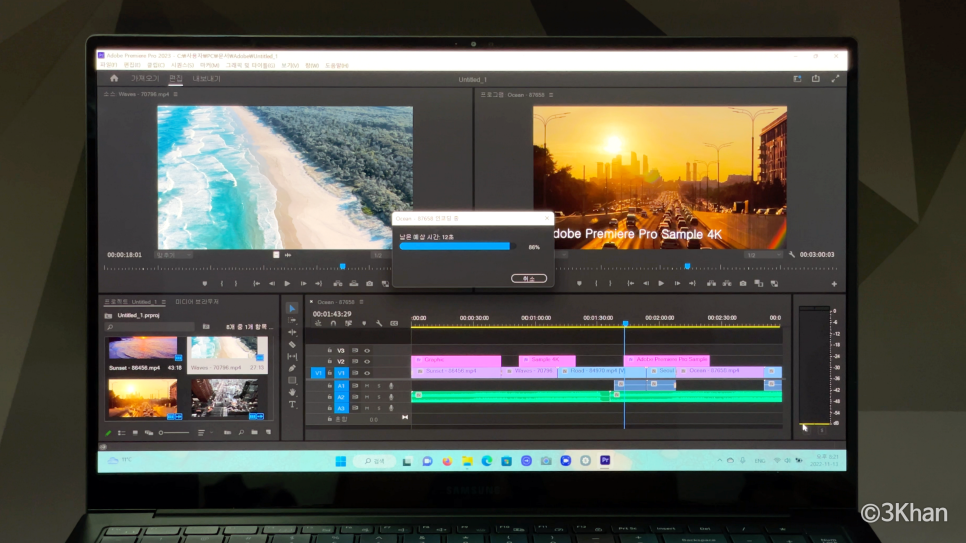
Task: Click the Find magnifier icon at Project panel bottom
Action: pyautogui.click(x=241, y=433)
